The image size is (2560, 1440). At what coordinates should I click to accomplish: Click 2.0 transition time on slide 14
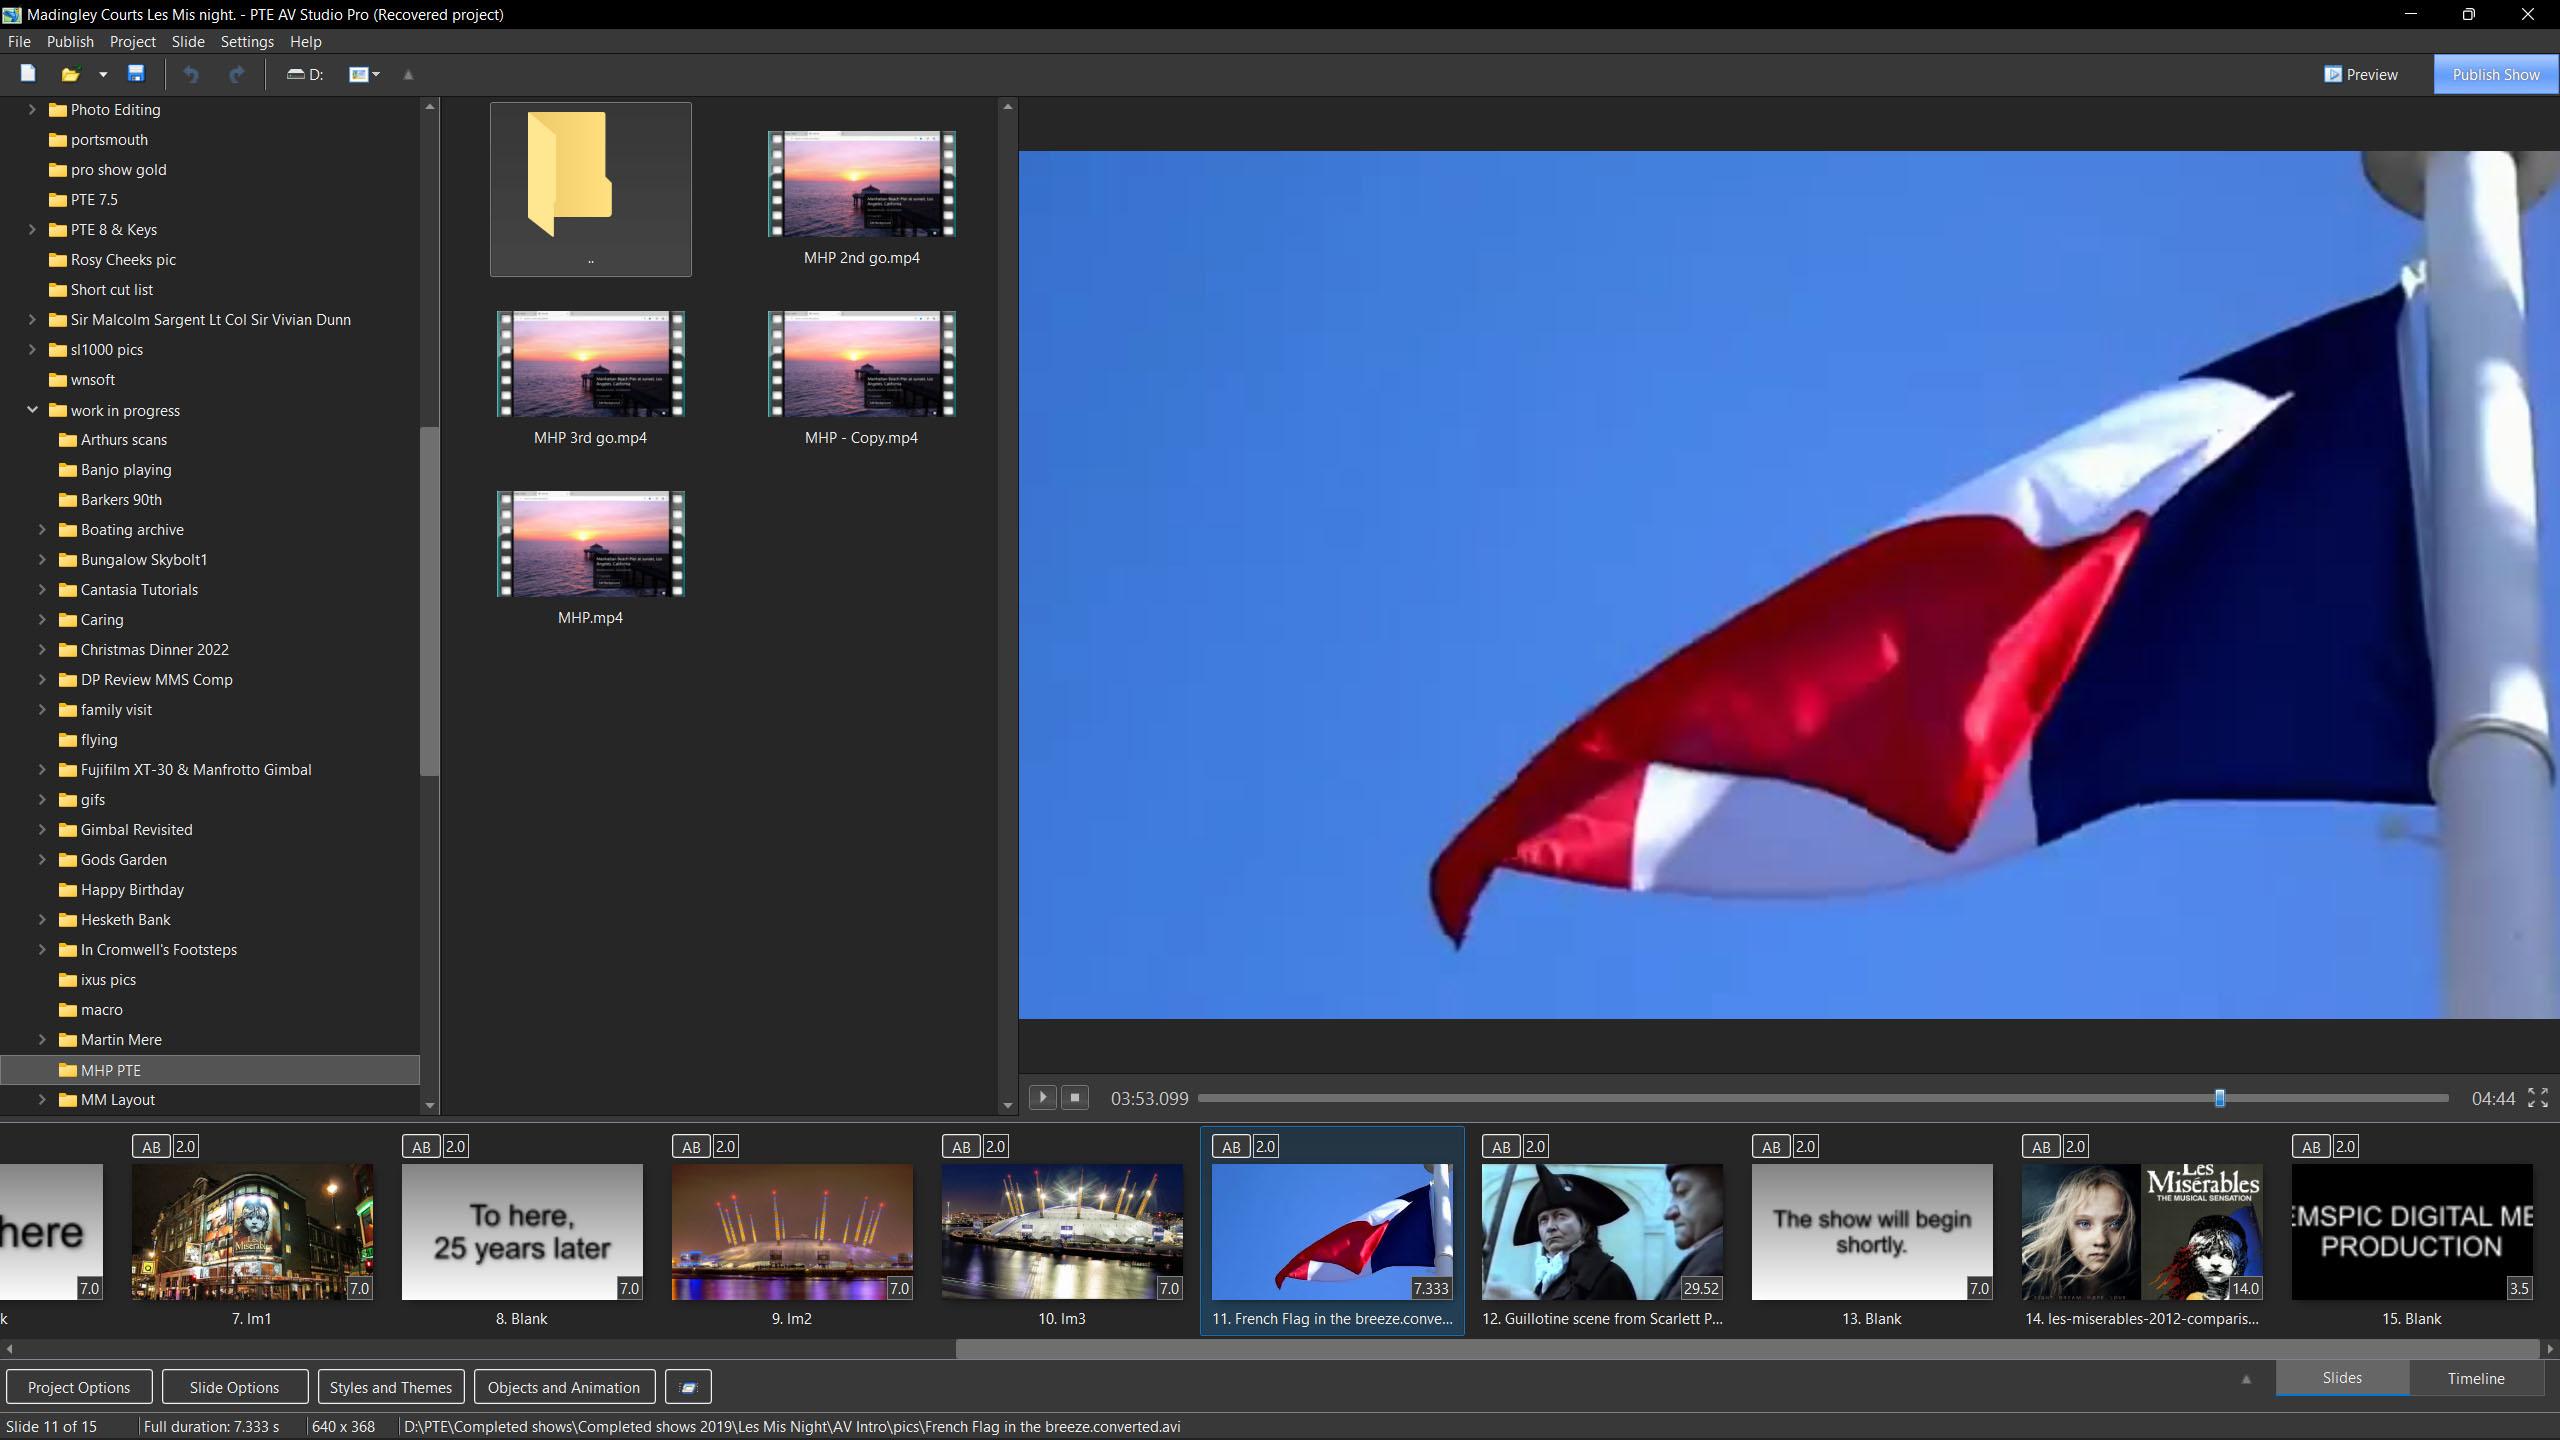(x=2075, y=1147)
